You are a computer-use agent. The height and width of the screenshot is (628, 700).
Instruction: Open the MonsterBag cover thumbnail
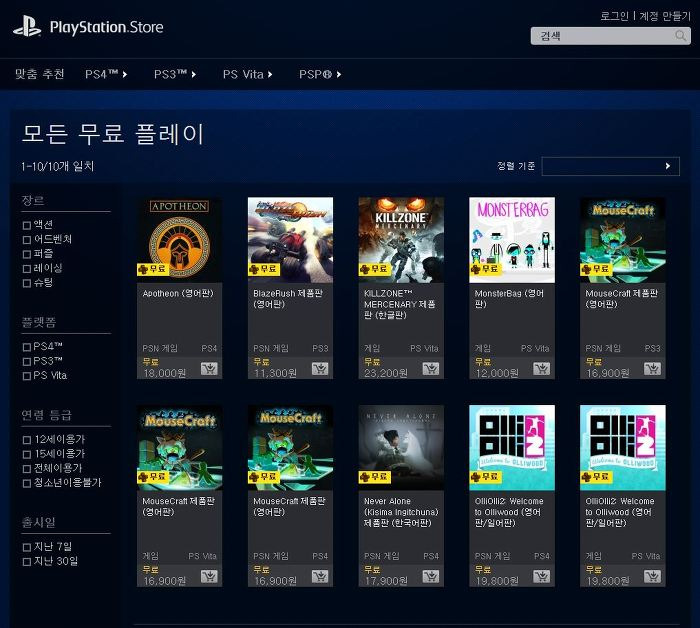click(x=512, y=240)
